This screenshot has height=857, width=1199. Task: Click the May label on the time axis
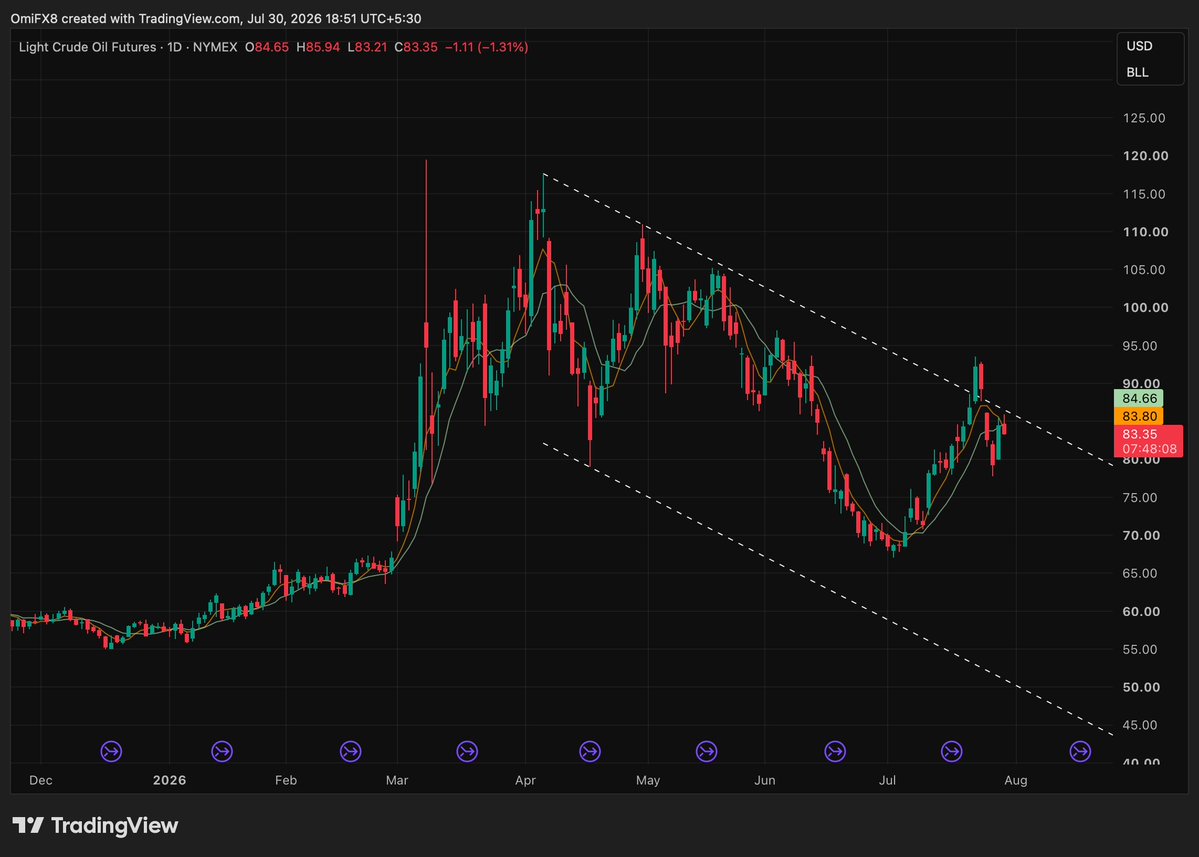(x=648, y=781)
